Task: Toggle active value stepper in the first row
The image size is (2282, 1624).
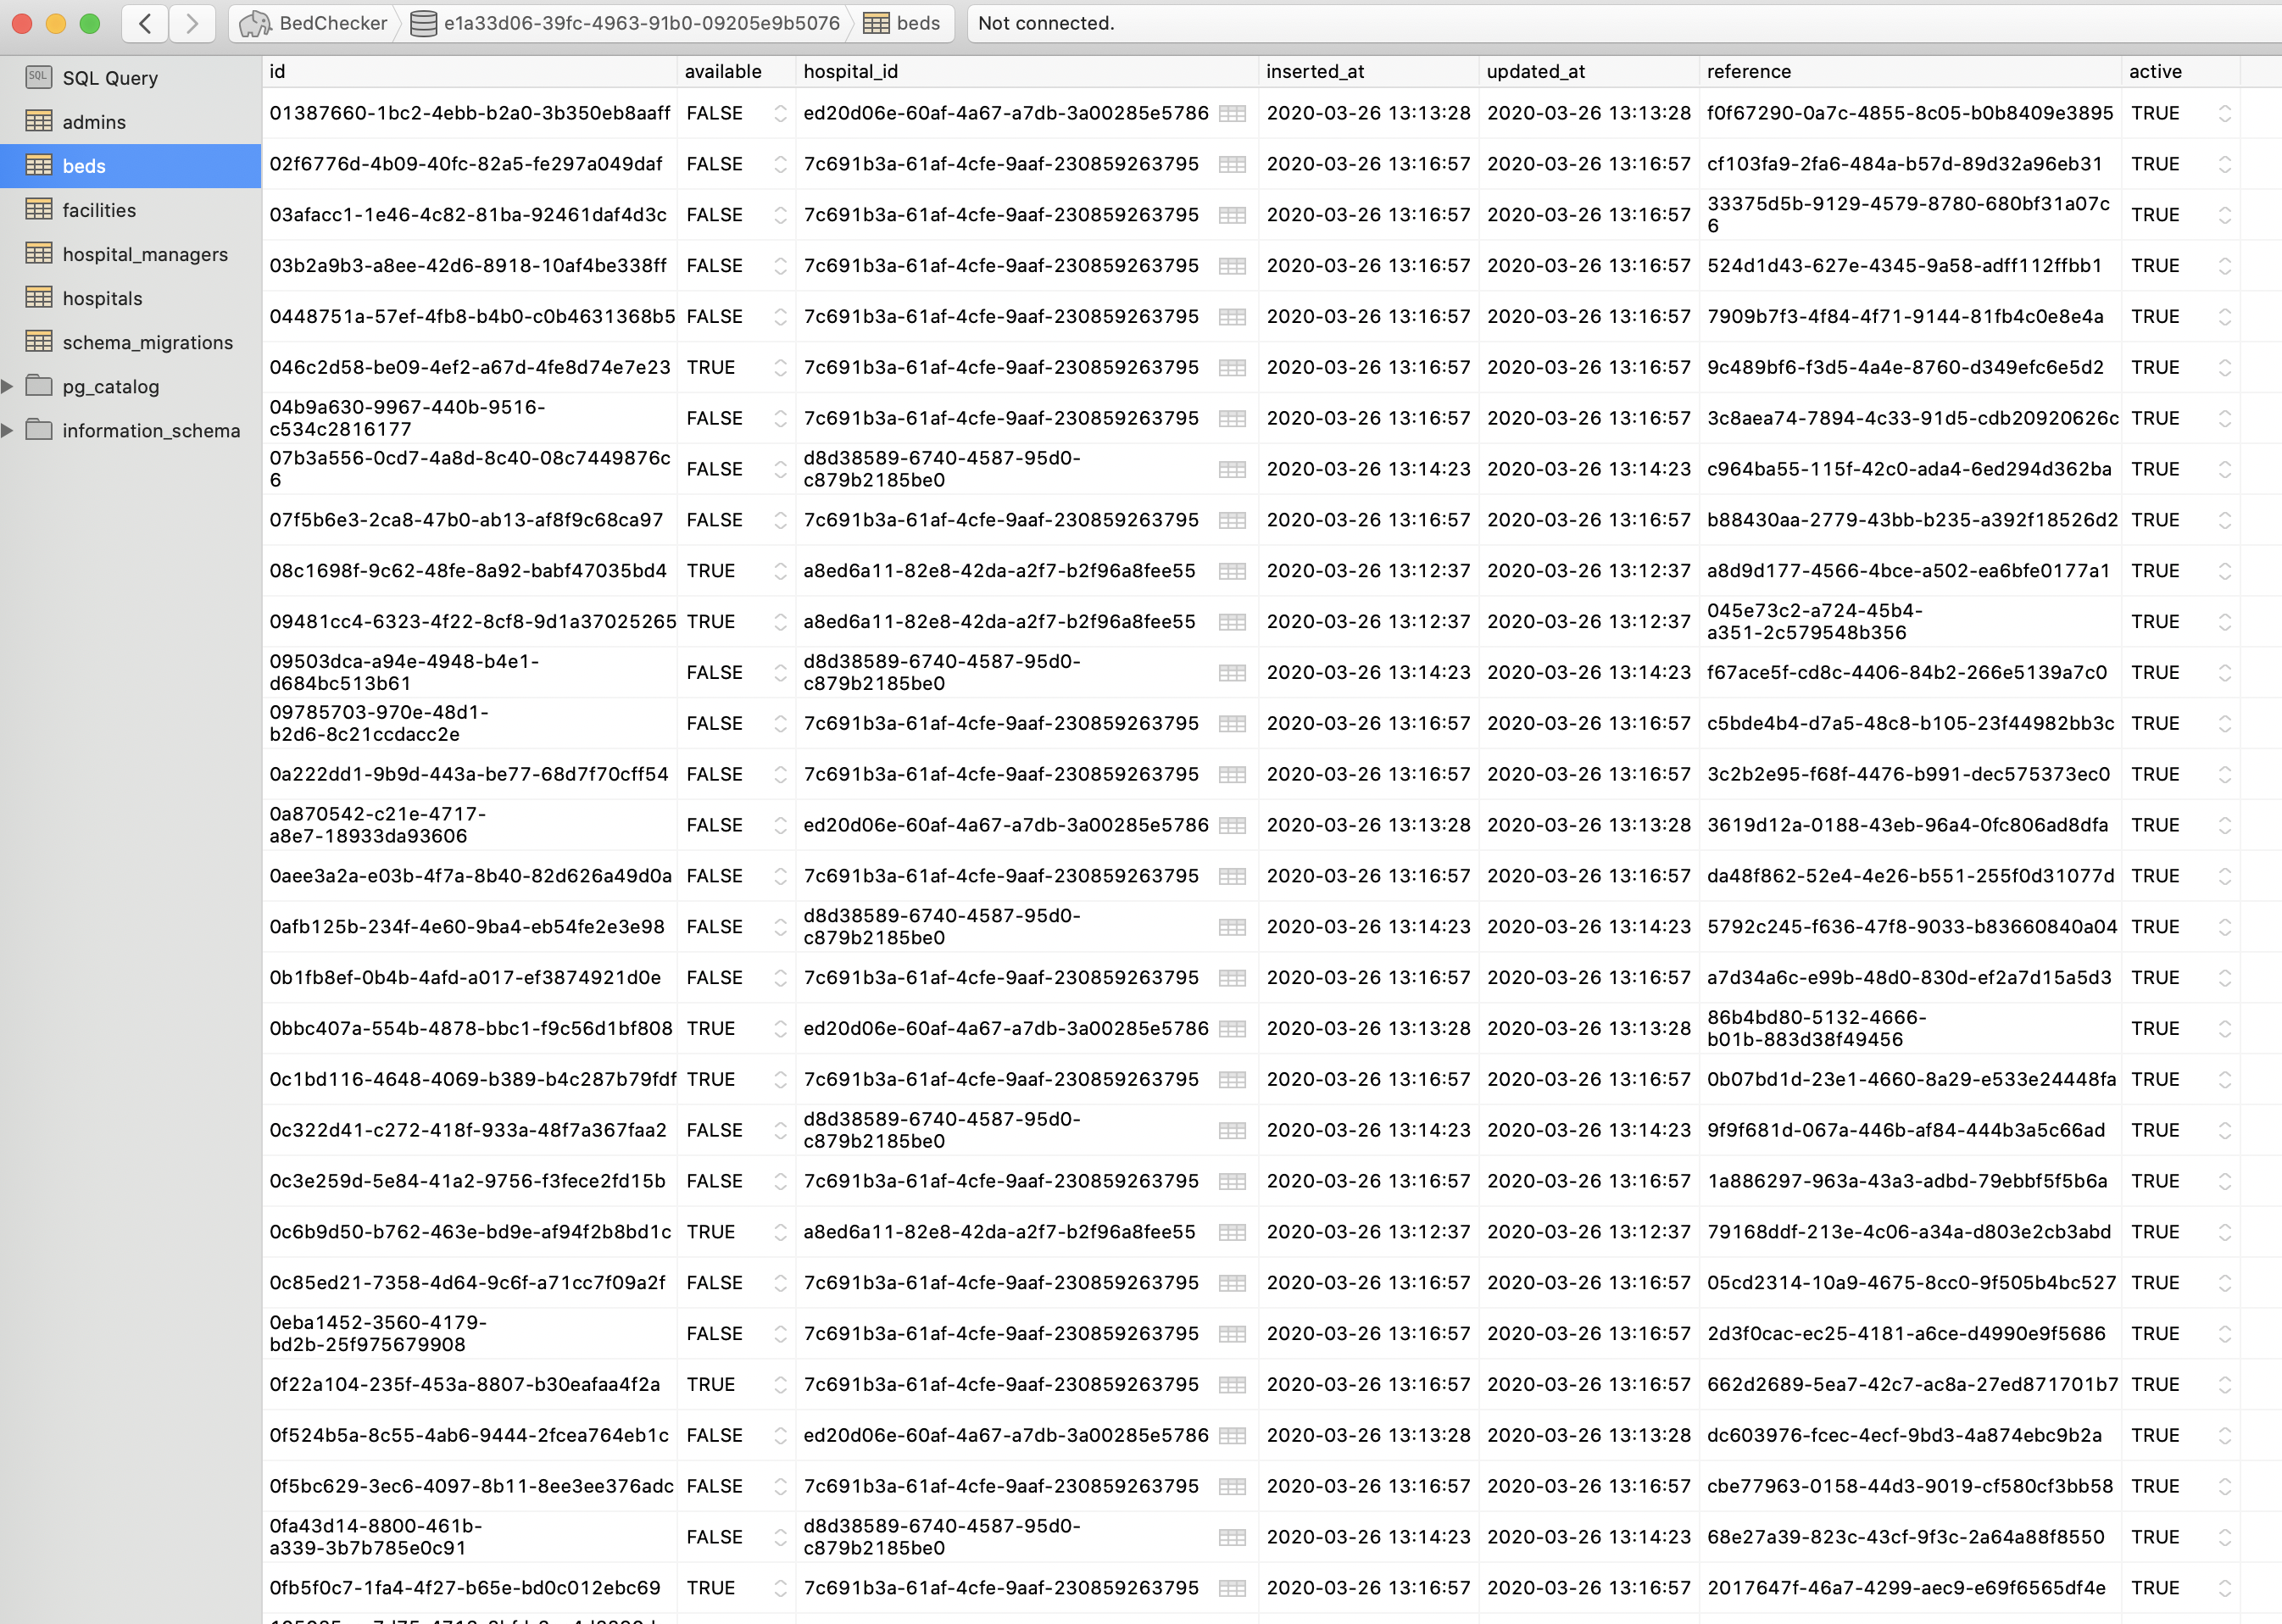Action: click(2224, 114)
